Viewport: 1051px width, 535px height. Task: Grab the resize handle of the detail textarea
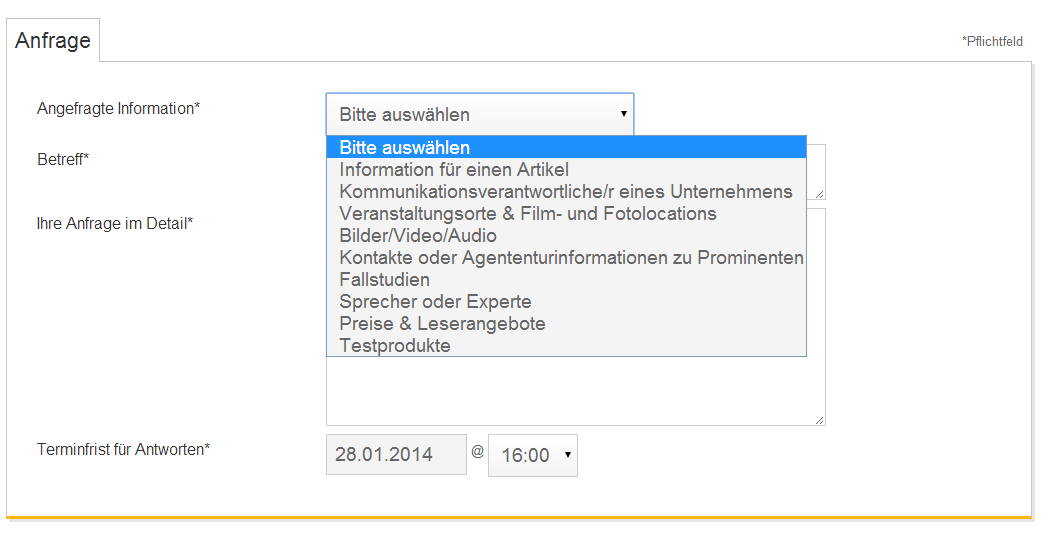pos(820,420)
